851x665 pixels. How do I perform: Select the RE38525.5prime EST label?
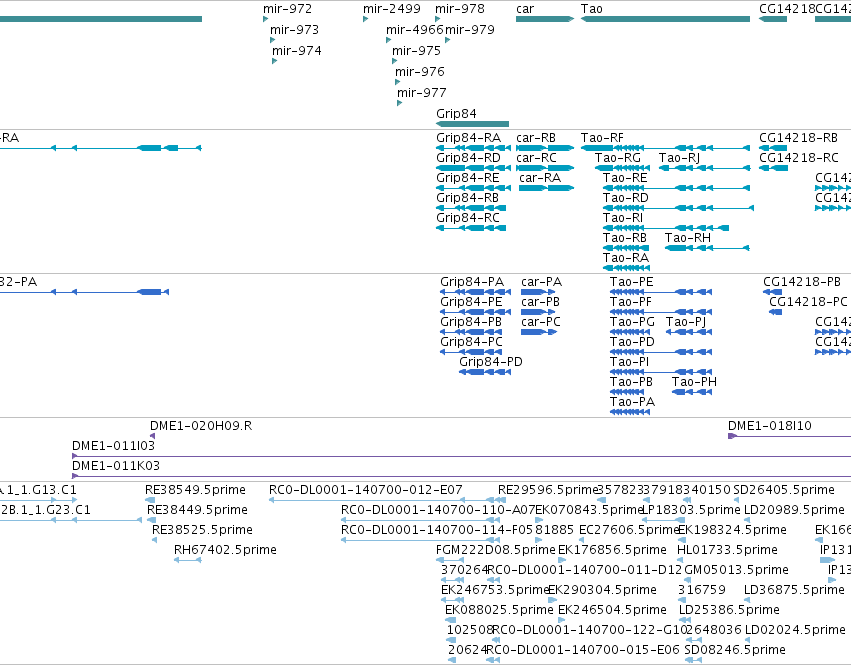pyautogui.click(x=202, y=530)
